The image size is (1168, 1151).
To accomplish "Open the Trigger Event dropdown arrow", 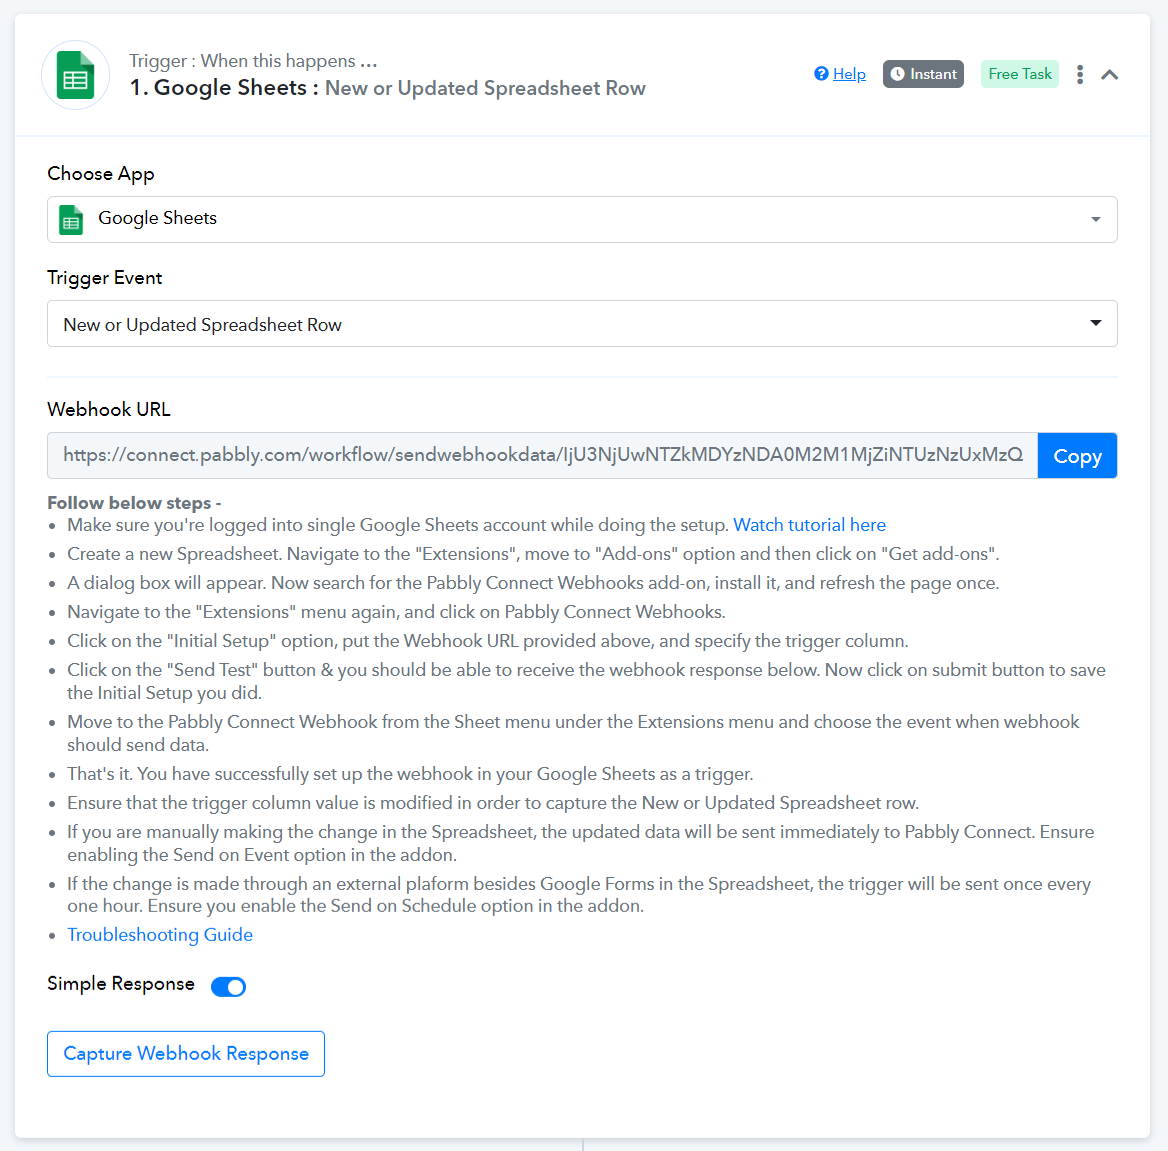I will (x=1095, y=323).
